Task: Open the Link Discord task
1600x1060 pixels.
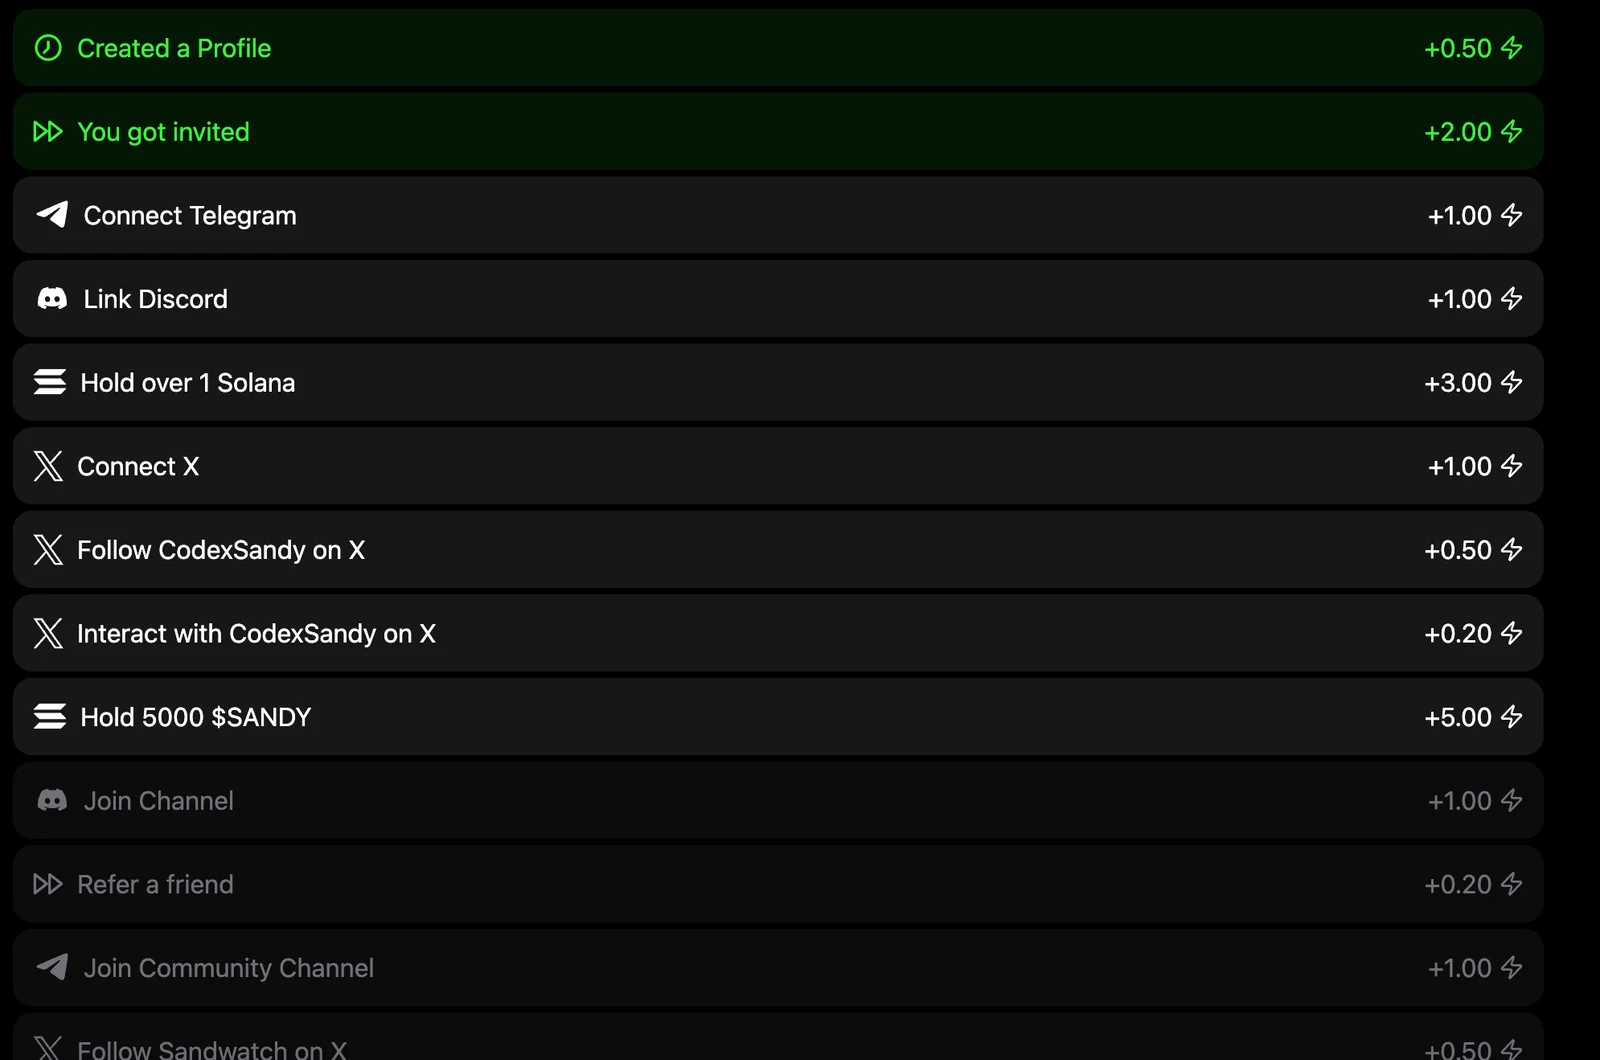Action: click(x=778, y=299)
